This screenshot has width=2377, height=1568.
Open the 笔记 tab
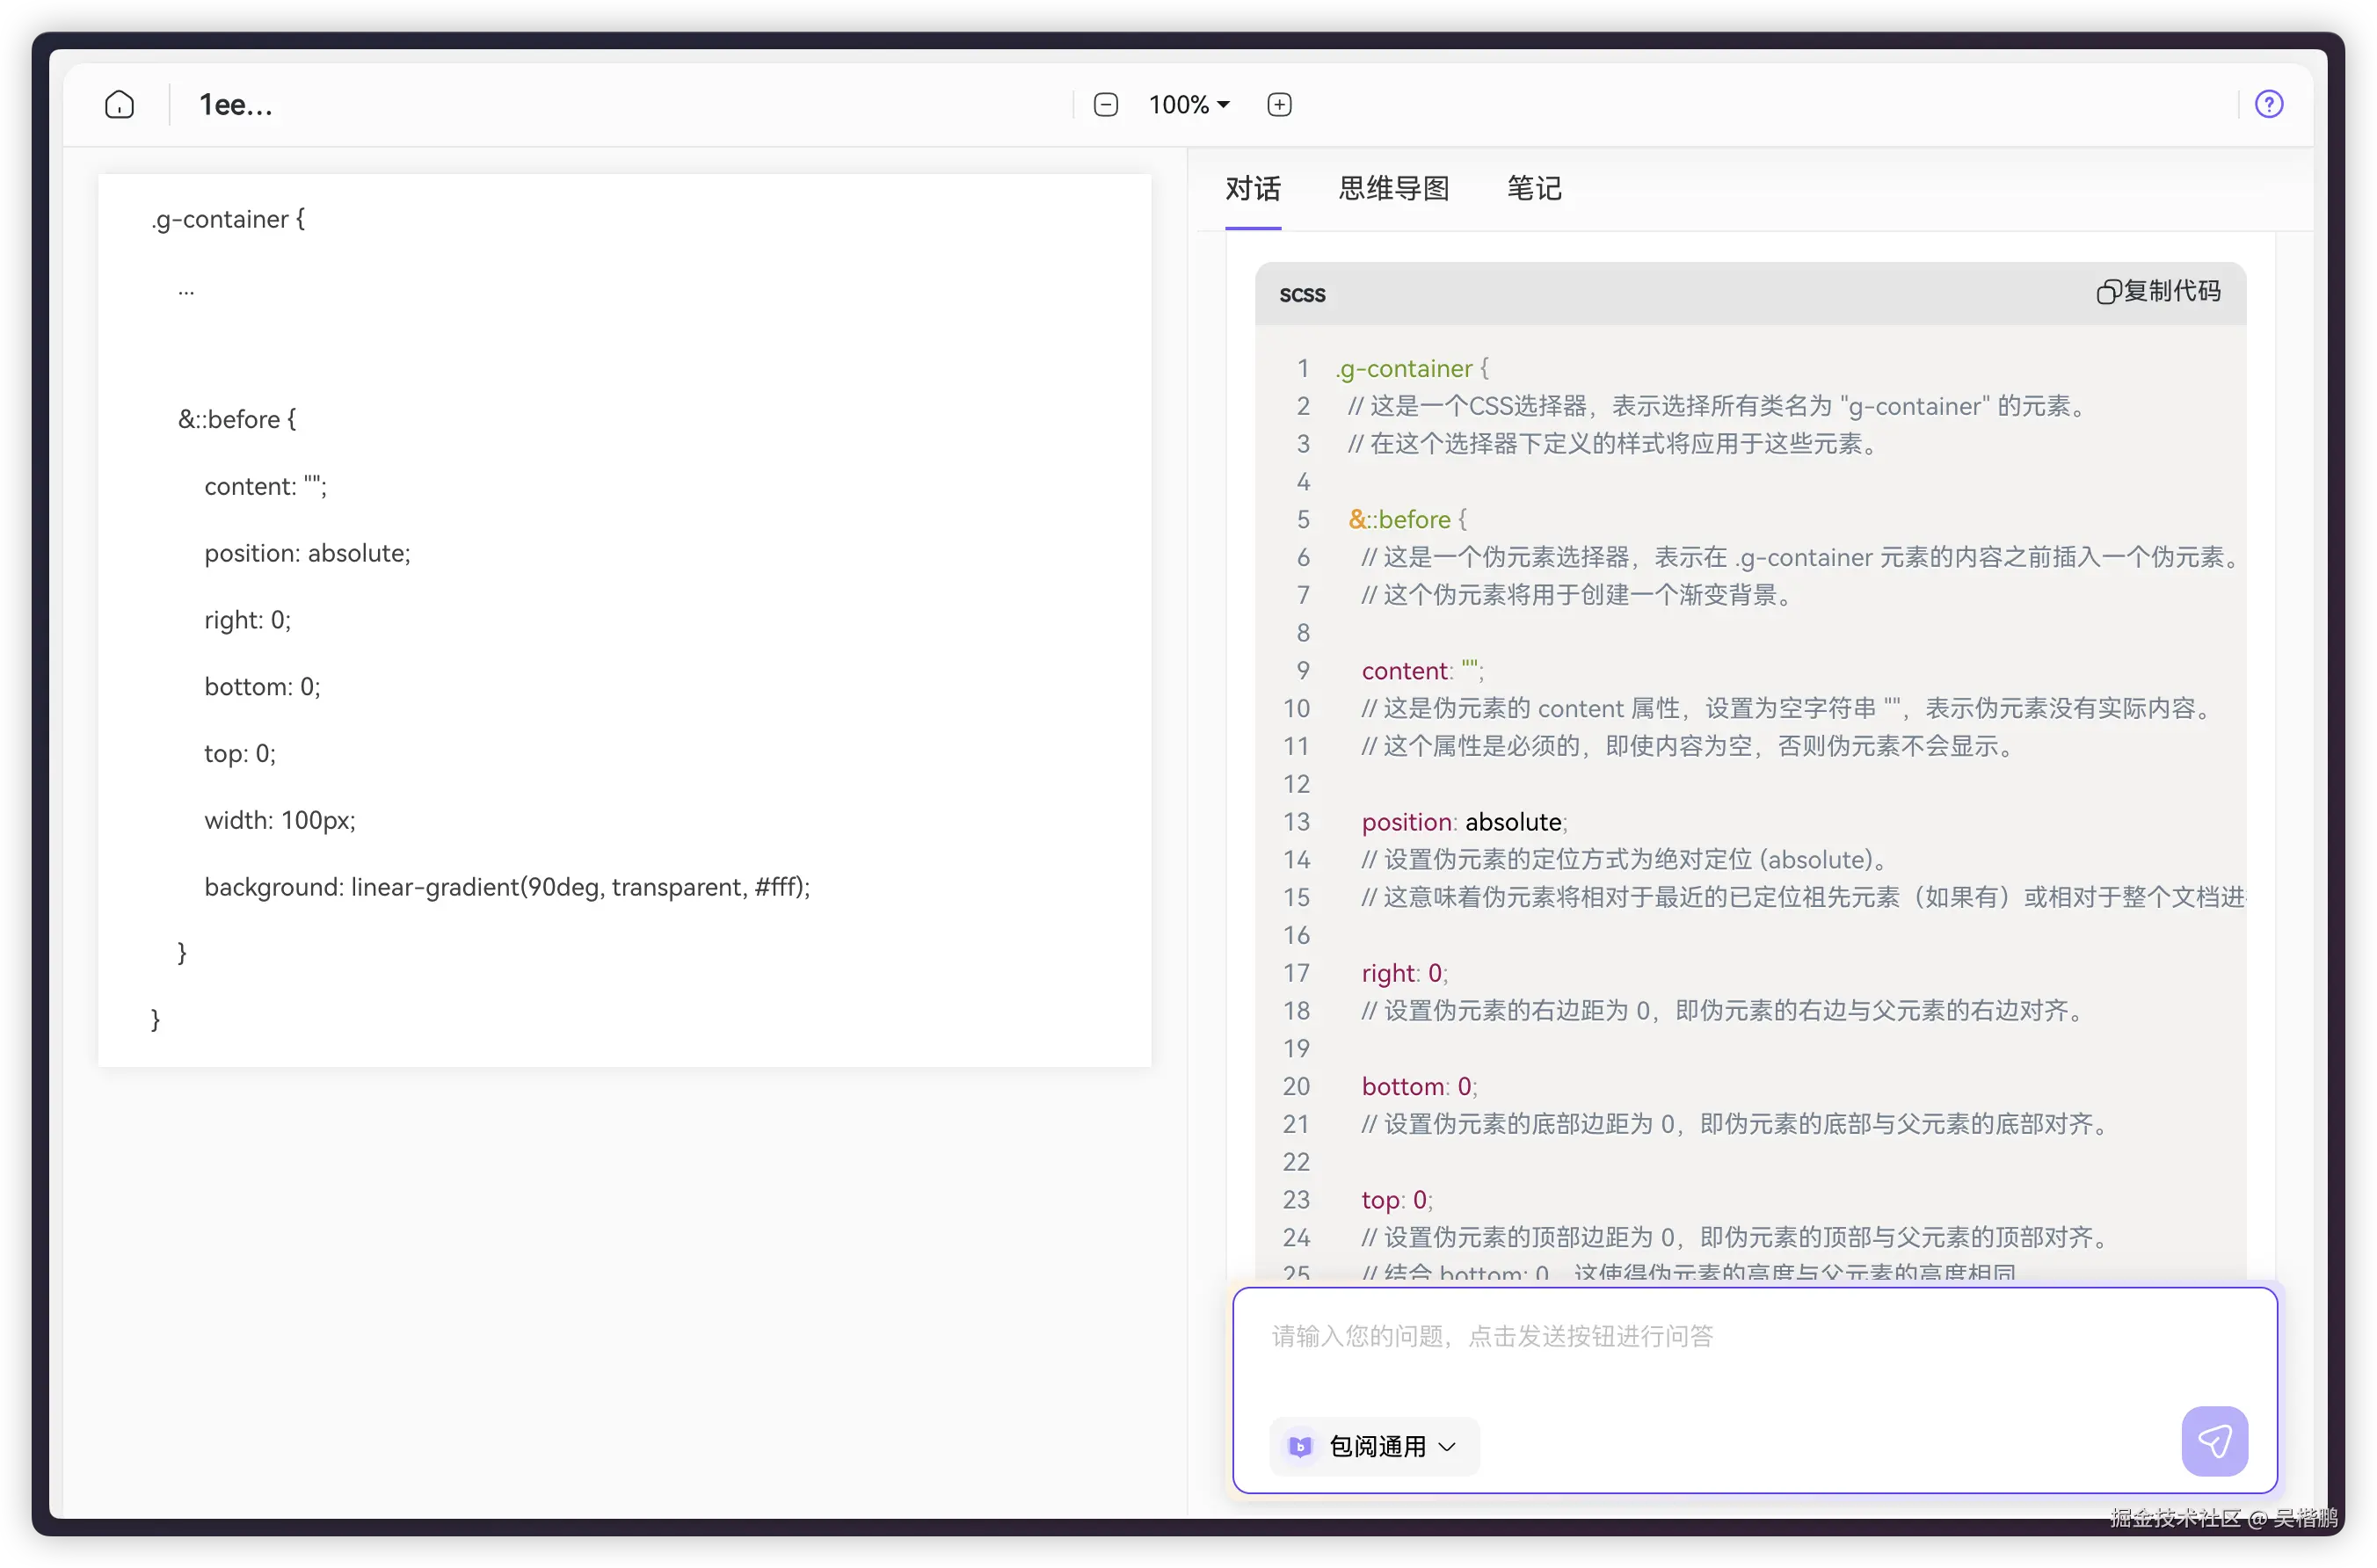[x=1533, y=188]
